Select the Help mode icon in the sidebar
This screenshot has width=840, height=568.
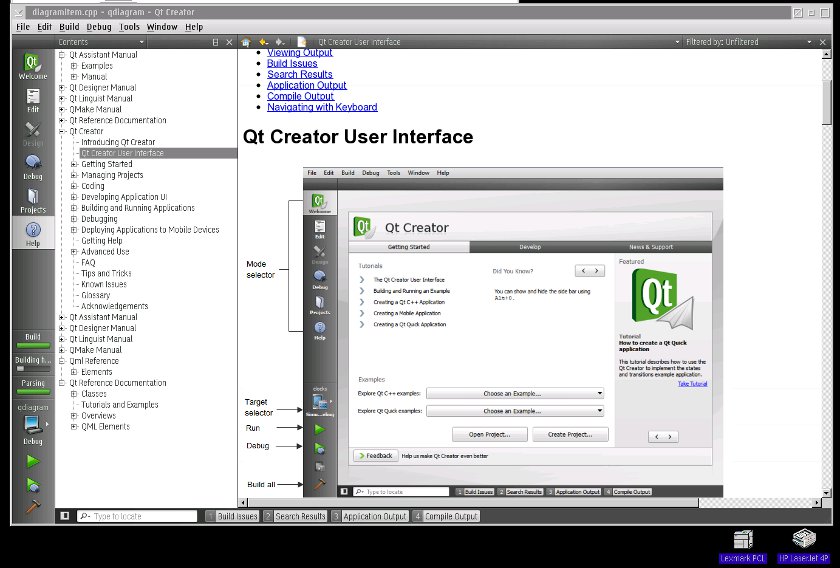click(33, 234)
